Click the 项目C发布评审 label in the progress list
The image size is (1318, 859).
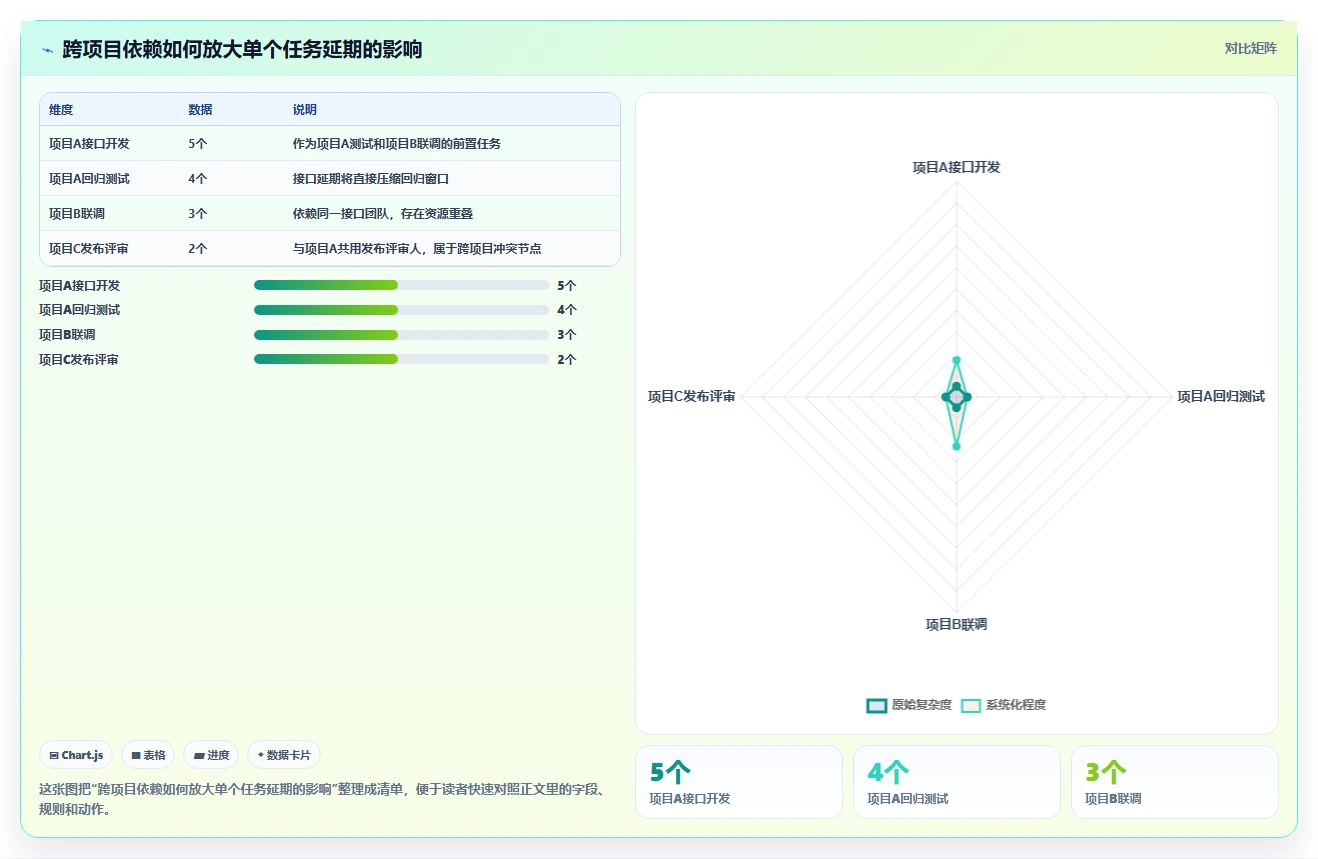point(79,360)
